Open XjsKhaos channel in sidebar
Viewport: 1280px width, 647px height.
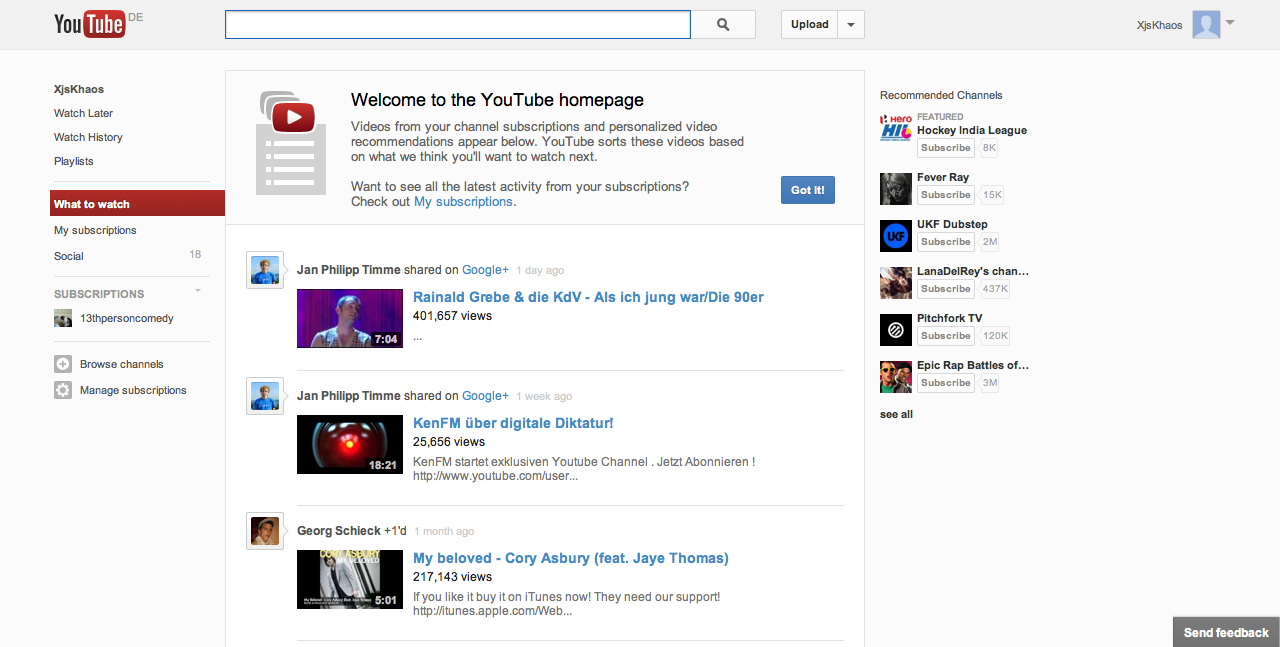79,89
